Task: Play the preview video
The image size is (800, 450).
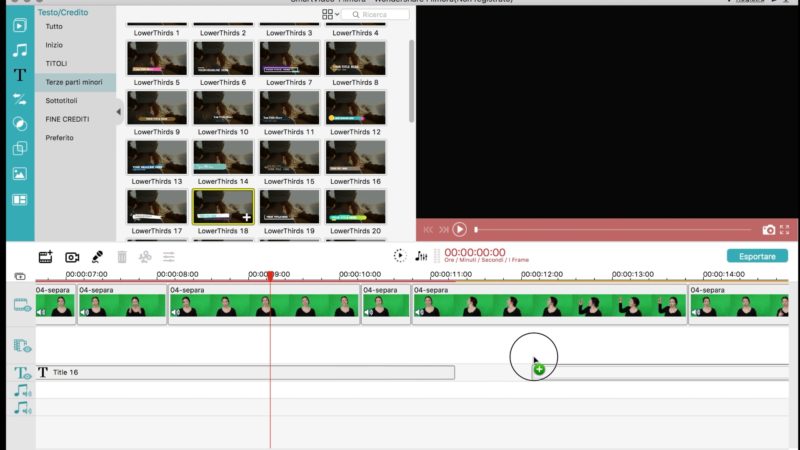Action: coord(459,230)
